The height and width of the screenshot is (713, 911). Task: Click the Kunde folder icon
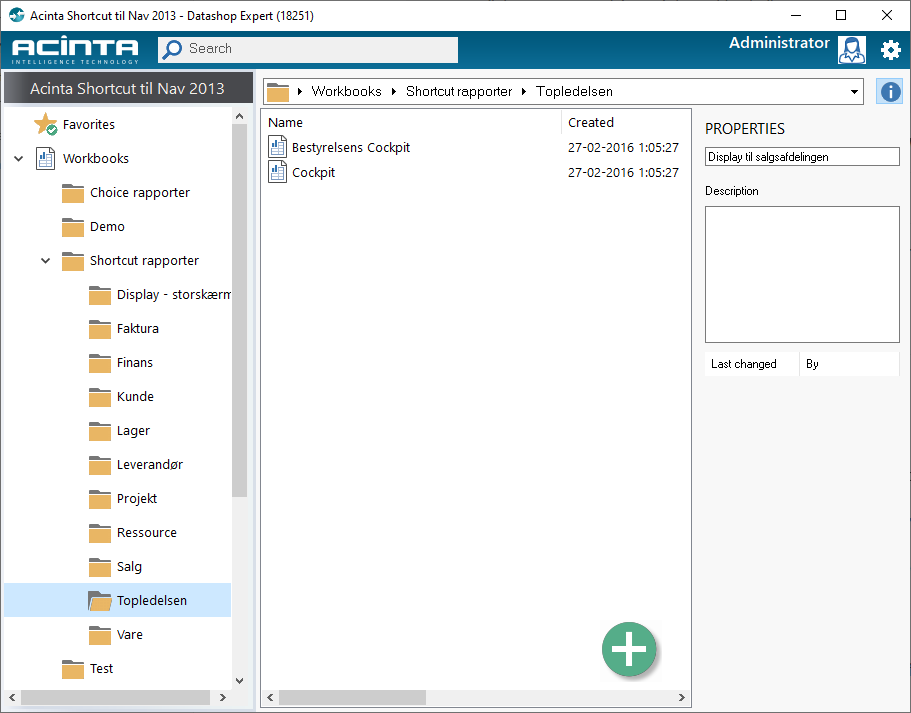(x=100, y=397)
